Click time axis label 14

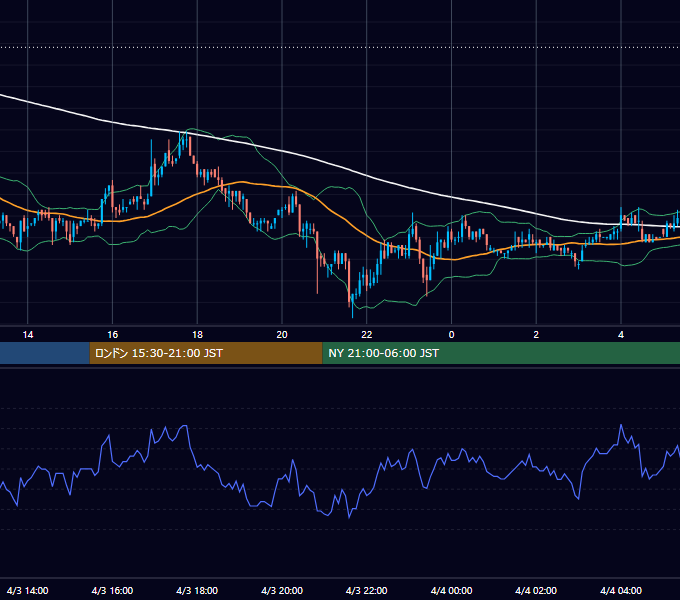point(28,335)
